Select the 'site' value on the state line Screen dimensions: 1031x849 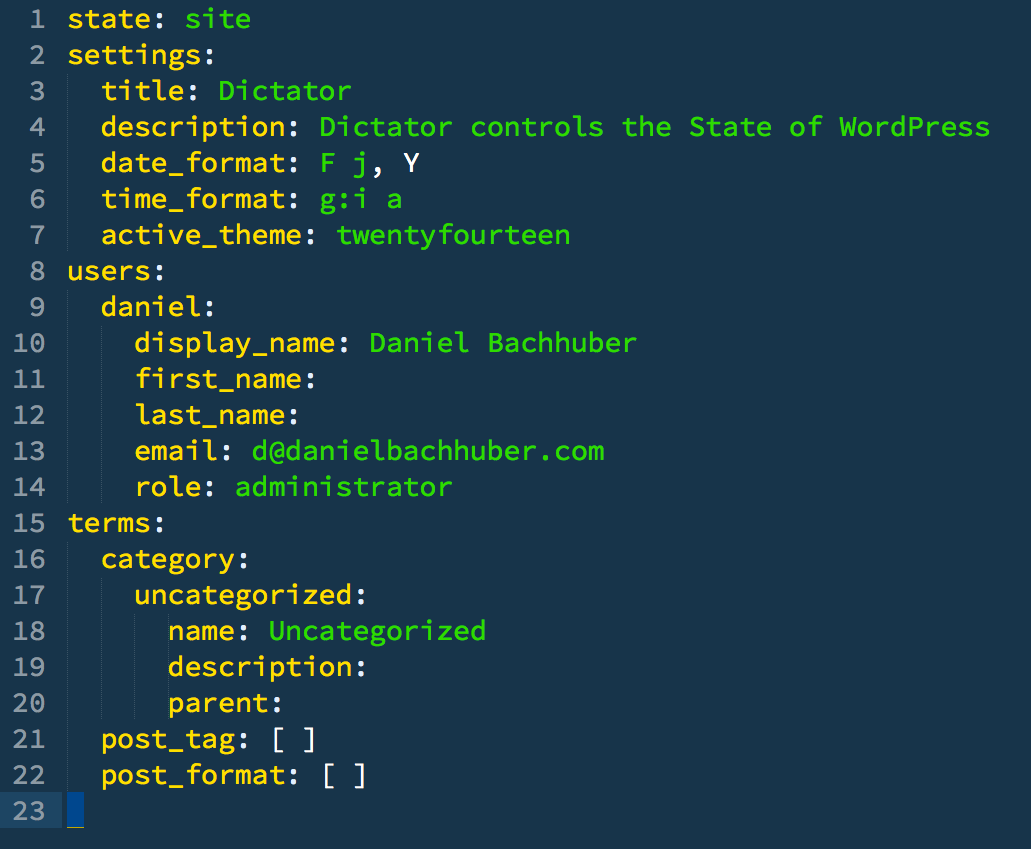[x=218, y=19]
